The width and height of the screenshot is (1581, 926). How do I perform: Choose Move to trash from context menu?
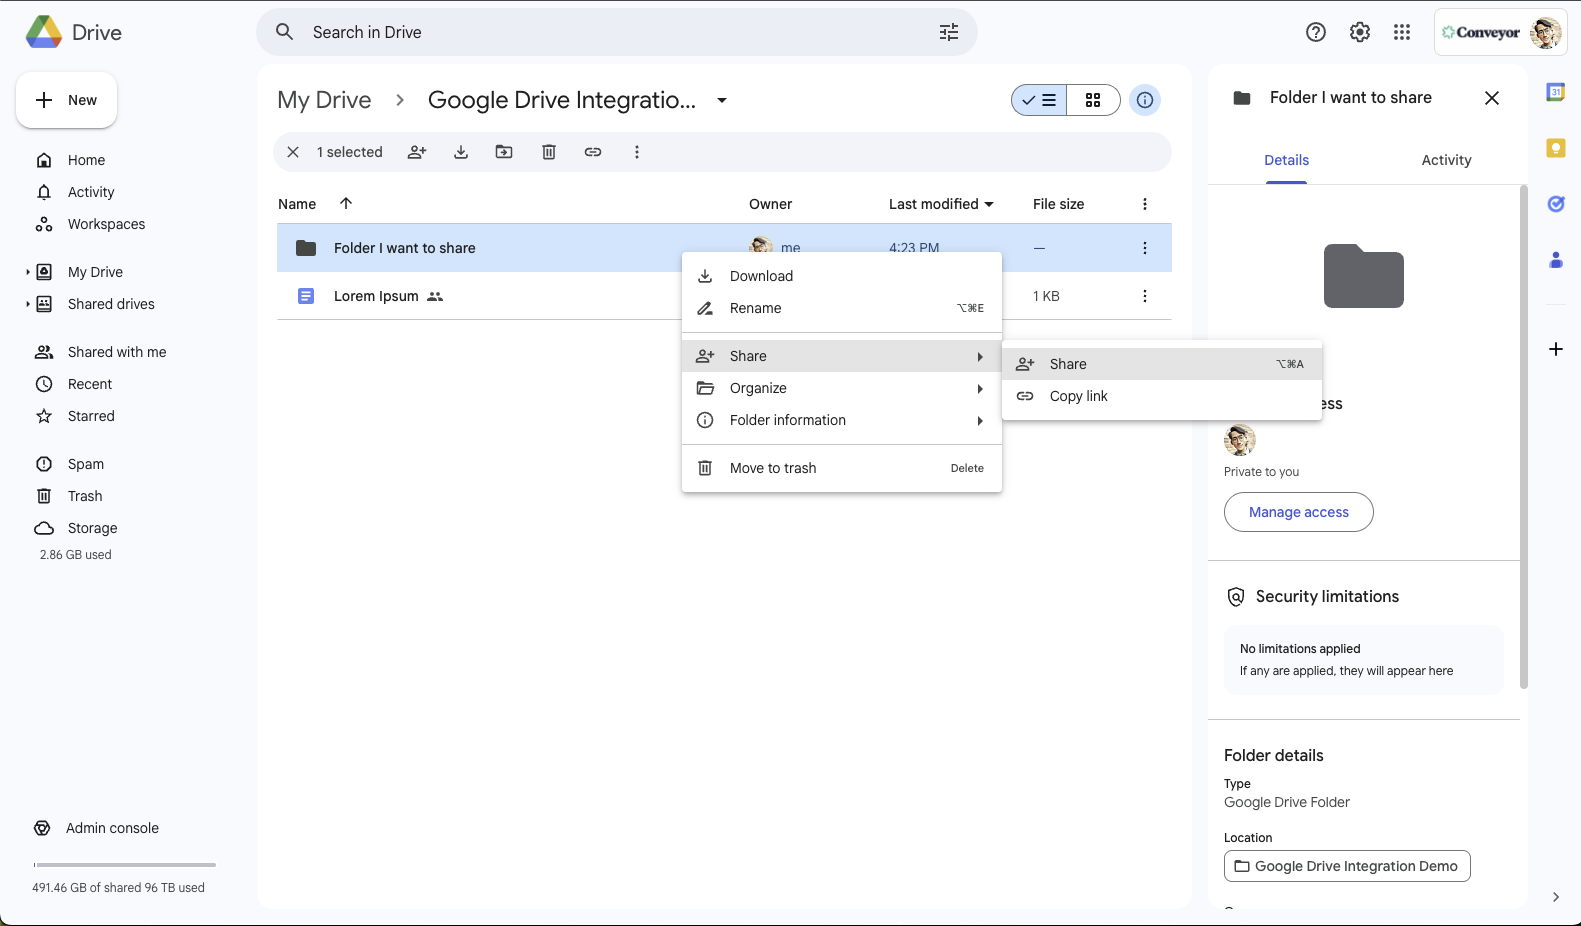pyautogui.click(x=842, y=468)
